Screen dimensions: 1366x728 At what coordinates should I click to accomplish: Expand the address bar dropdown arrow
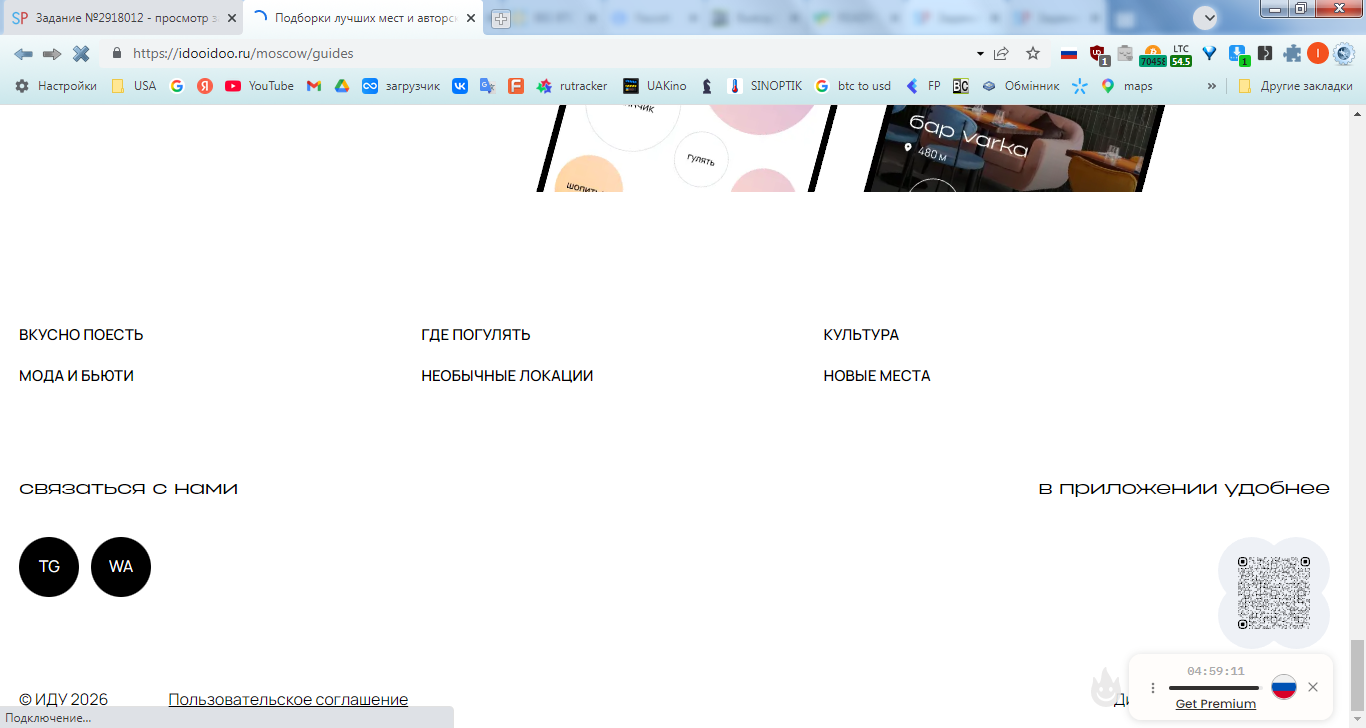click(x=980, y=53)
